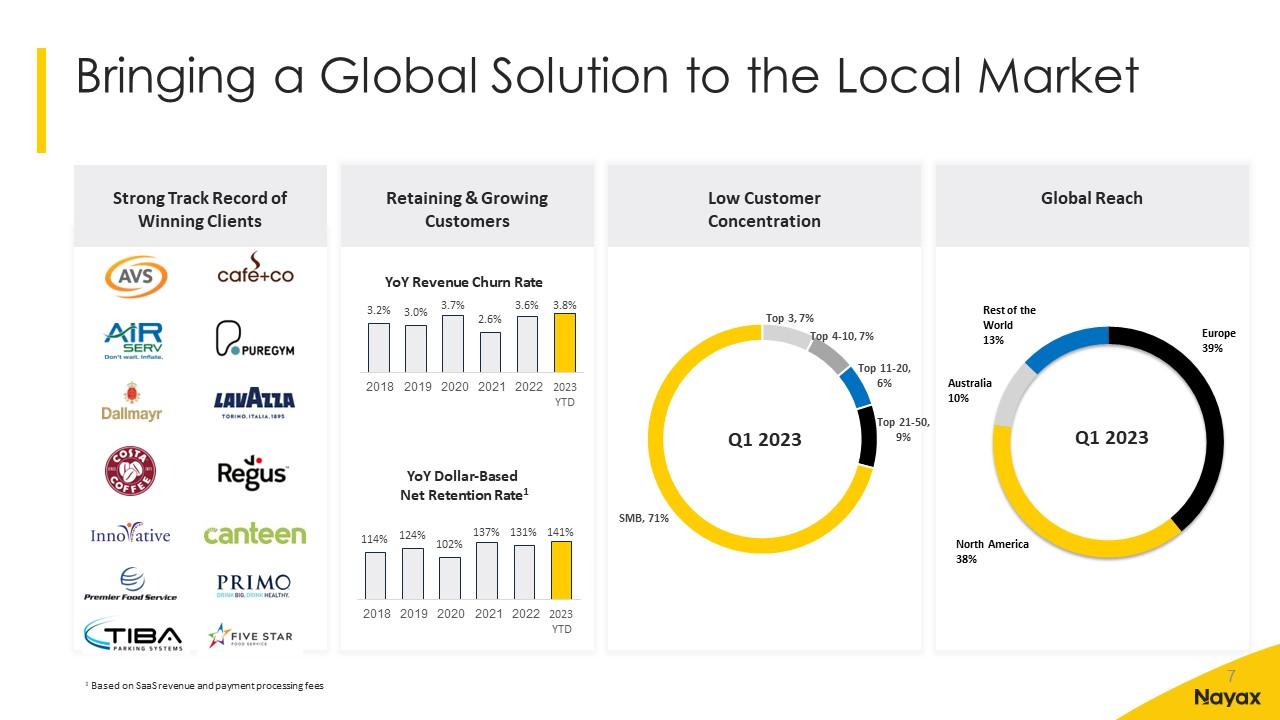1280x720 pixels.
Task: Click the Premier Food Service logo
Action: click(x=130, y=585)
